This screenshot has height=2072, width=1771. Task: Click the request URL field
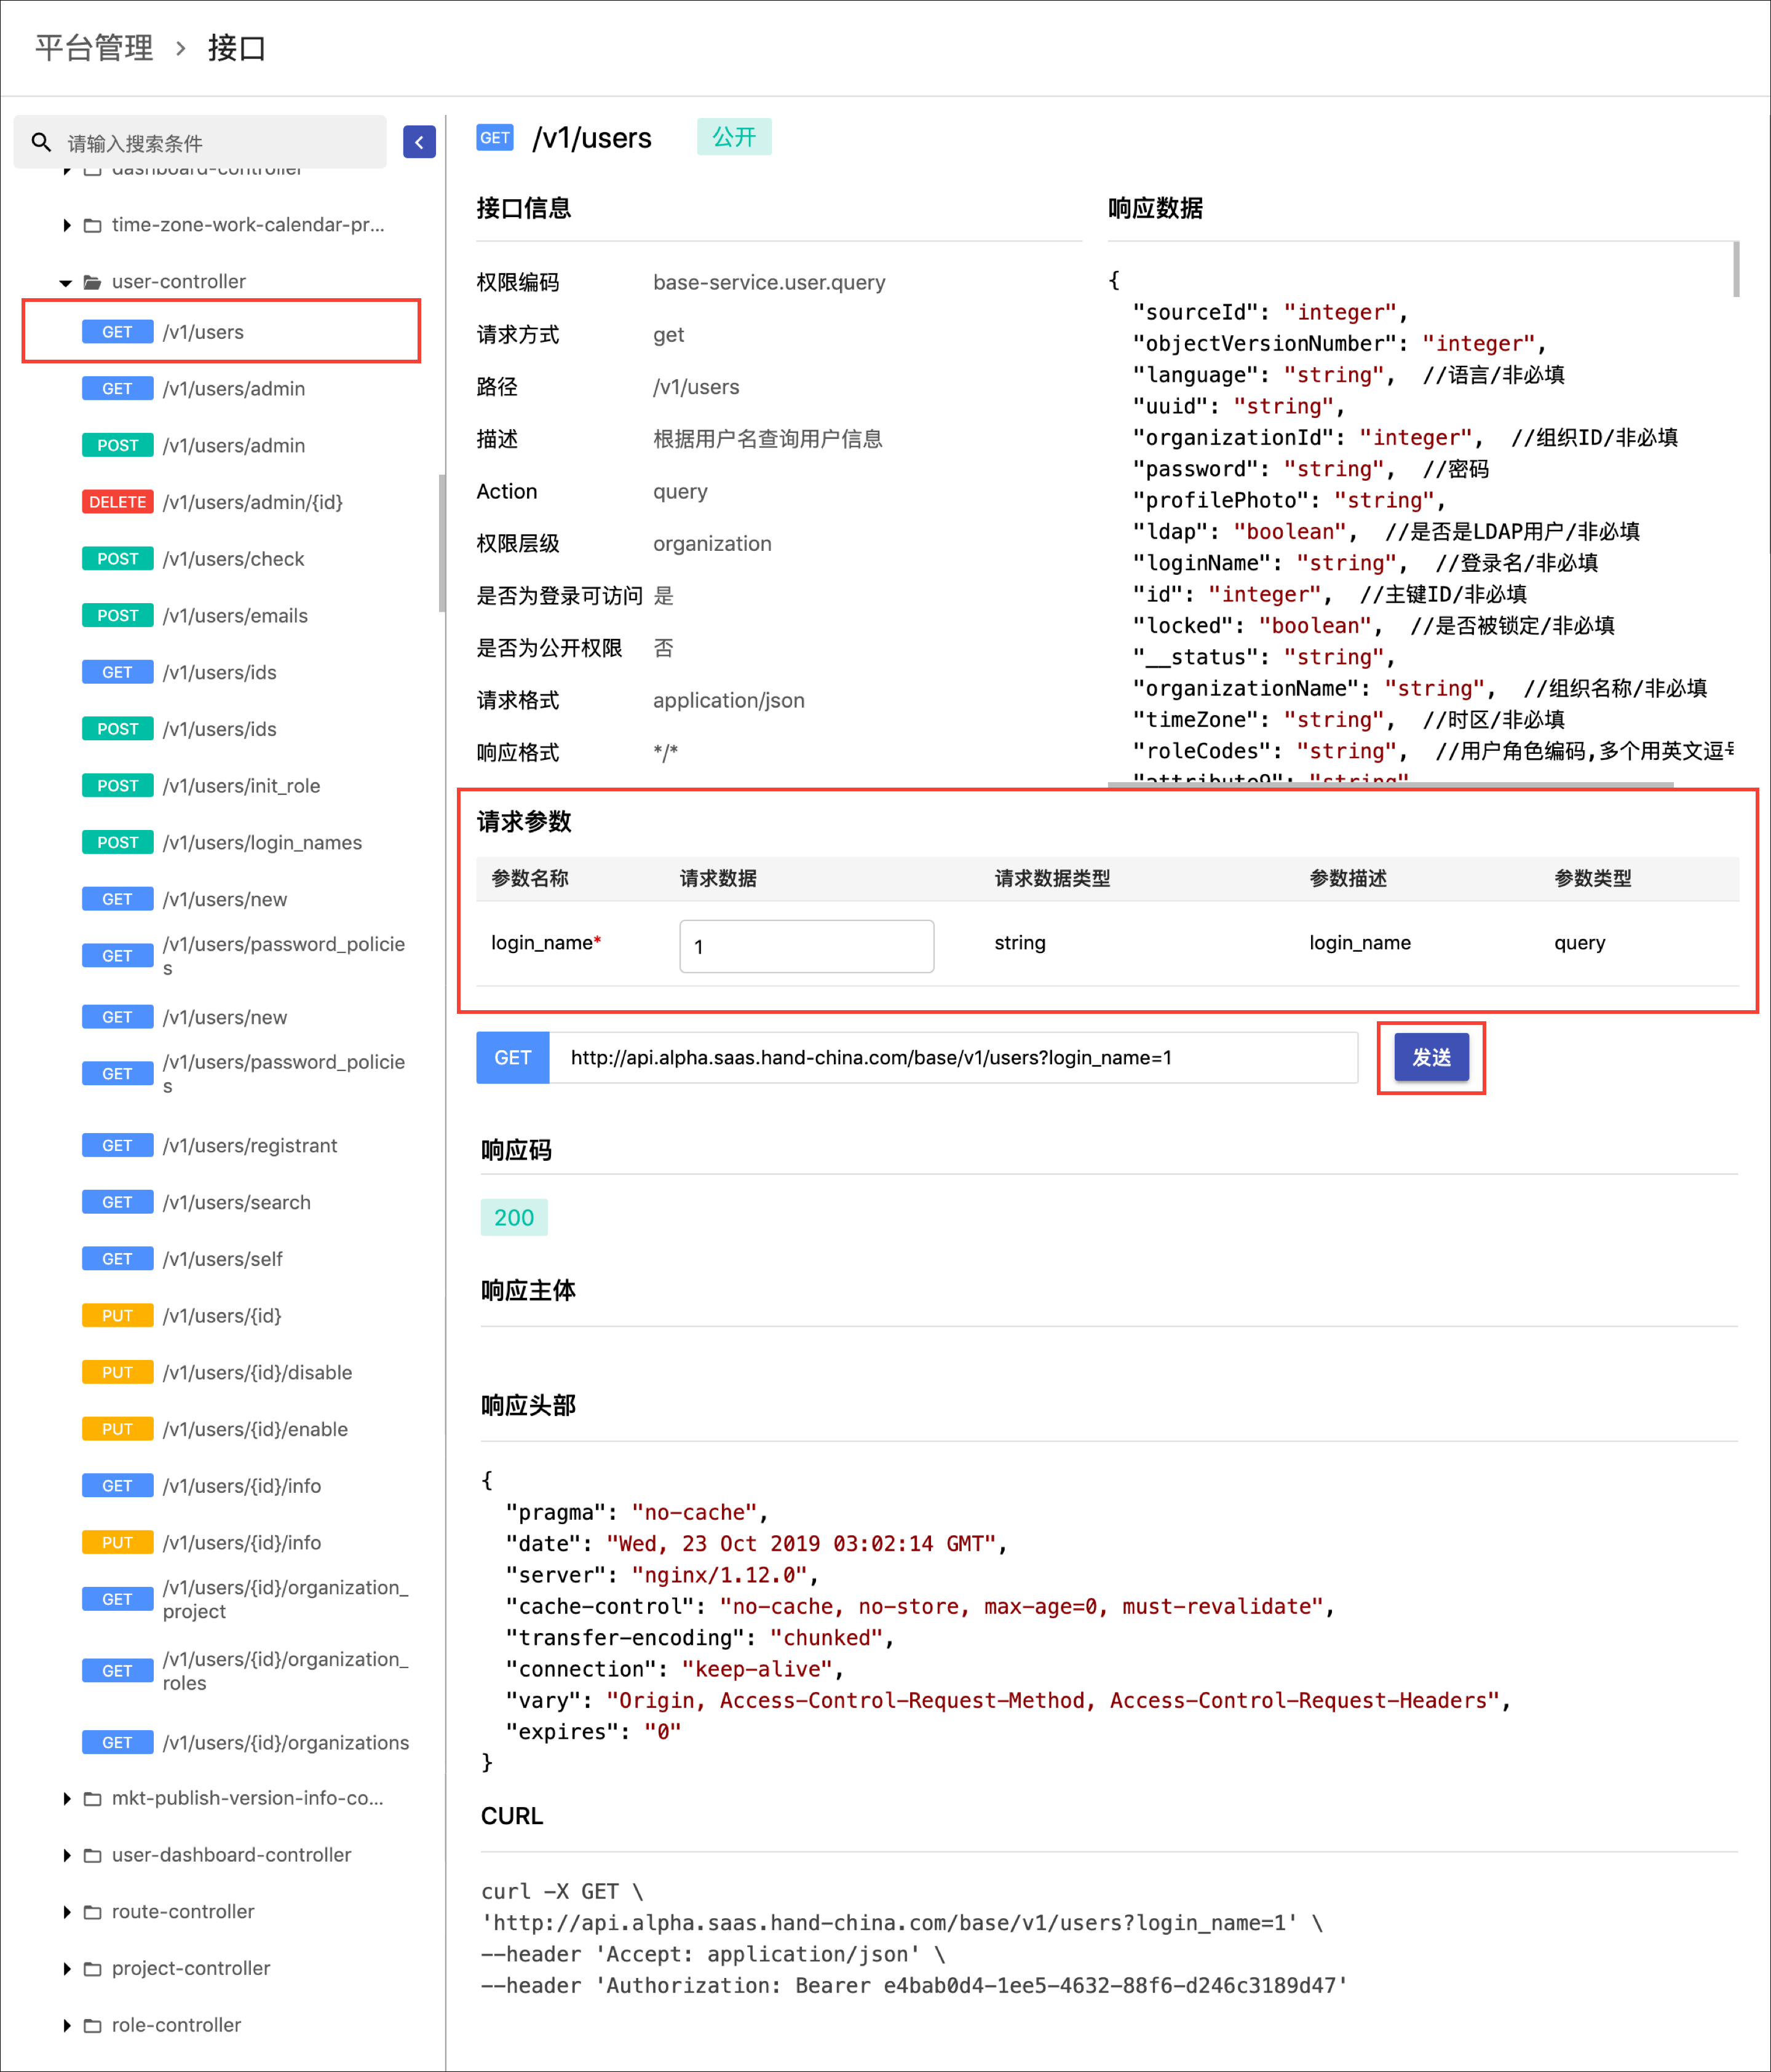pyautogui.click(x=954, y=1057)
